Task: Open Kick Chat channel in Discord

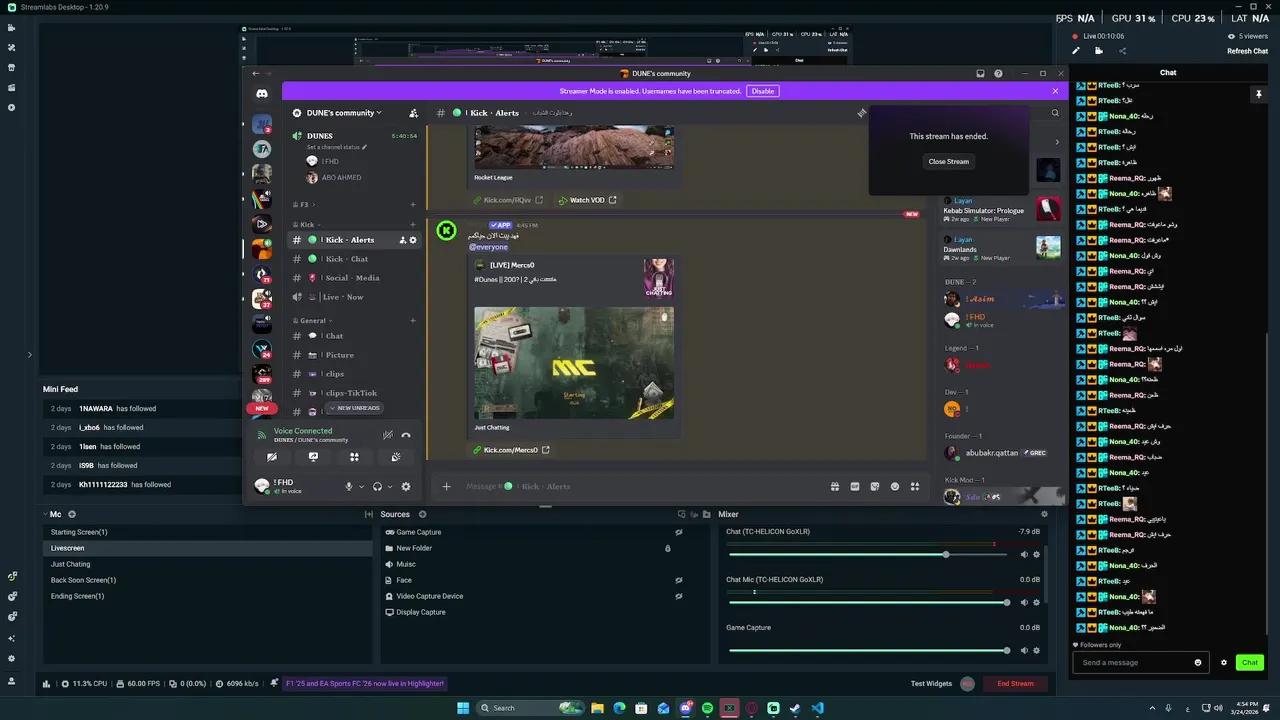Action: pos(354,259)
